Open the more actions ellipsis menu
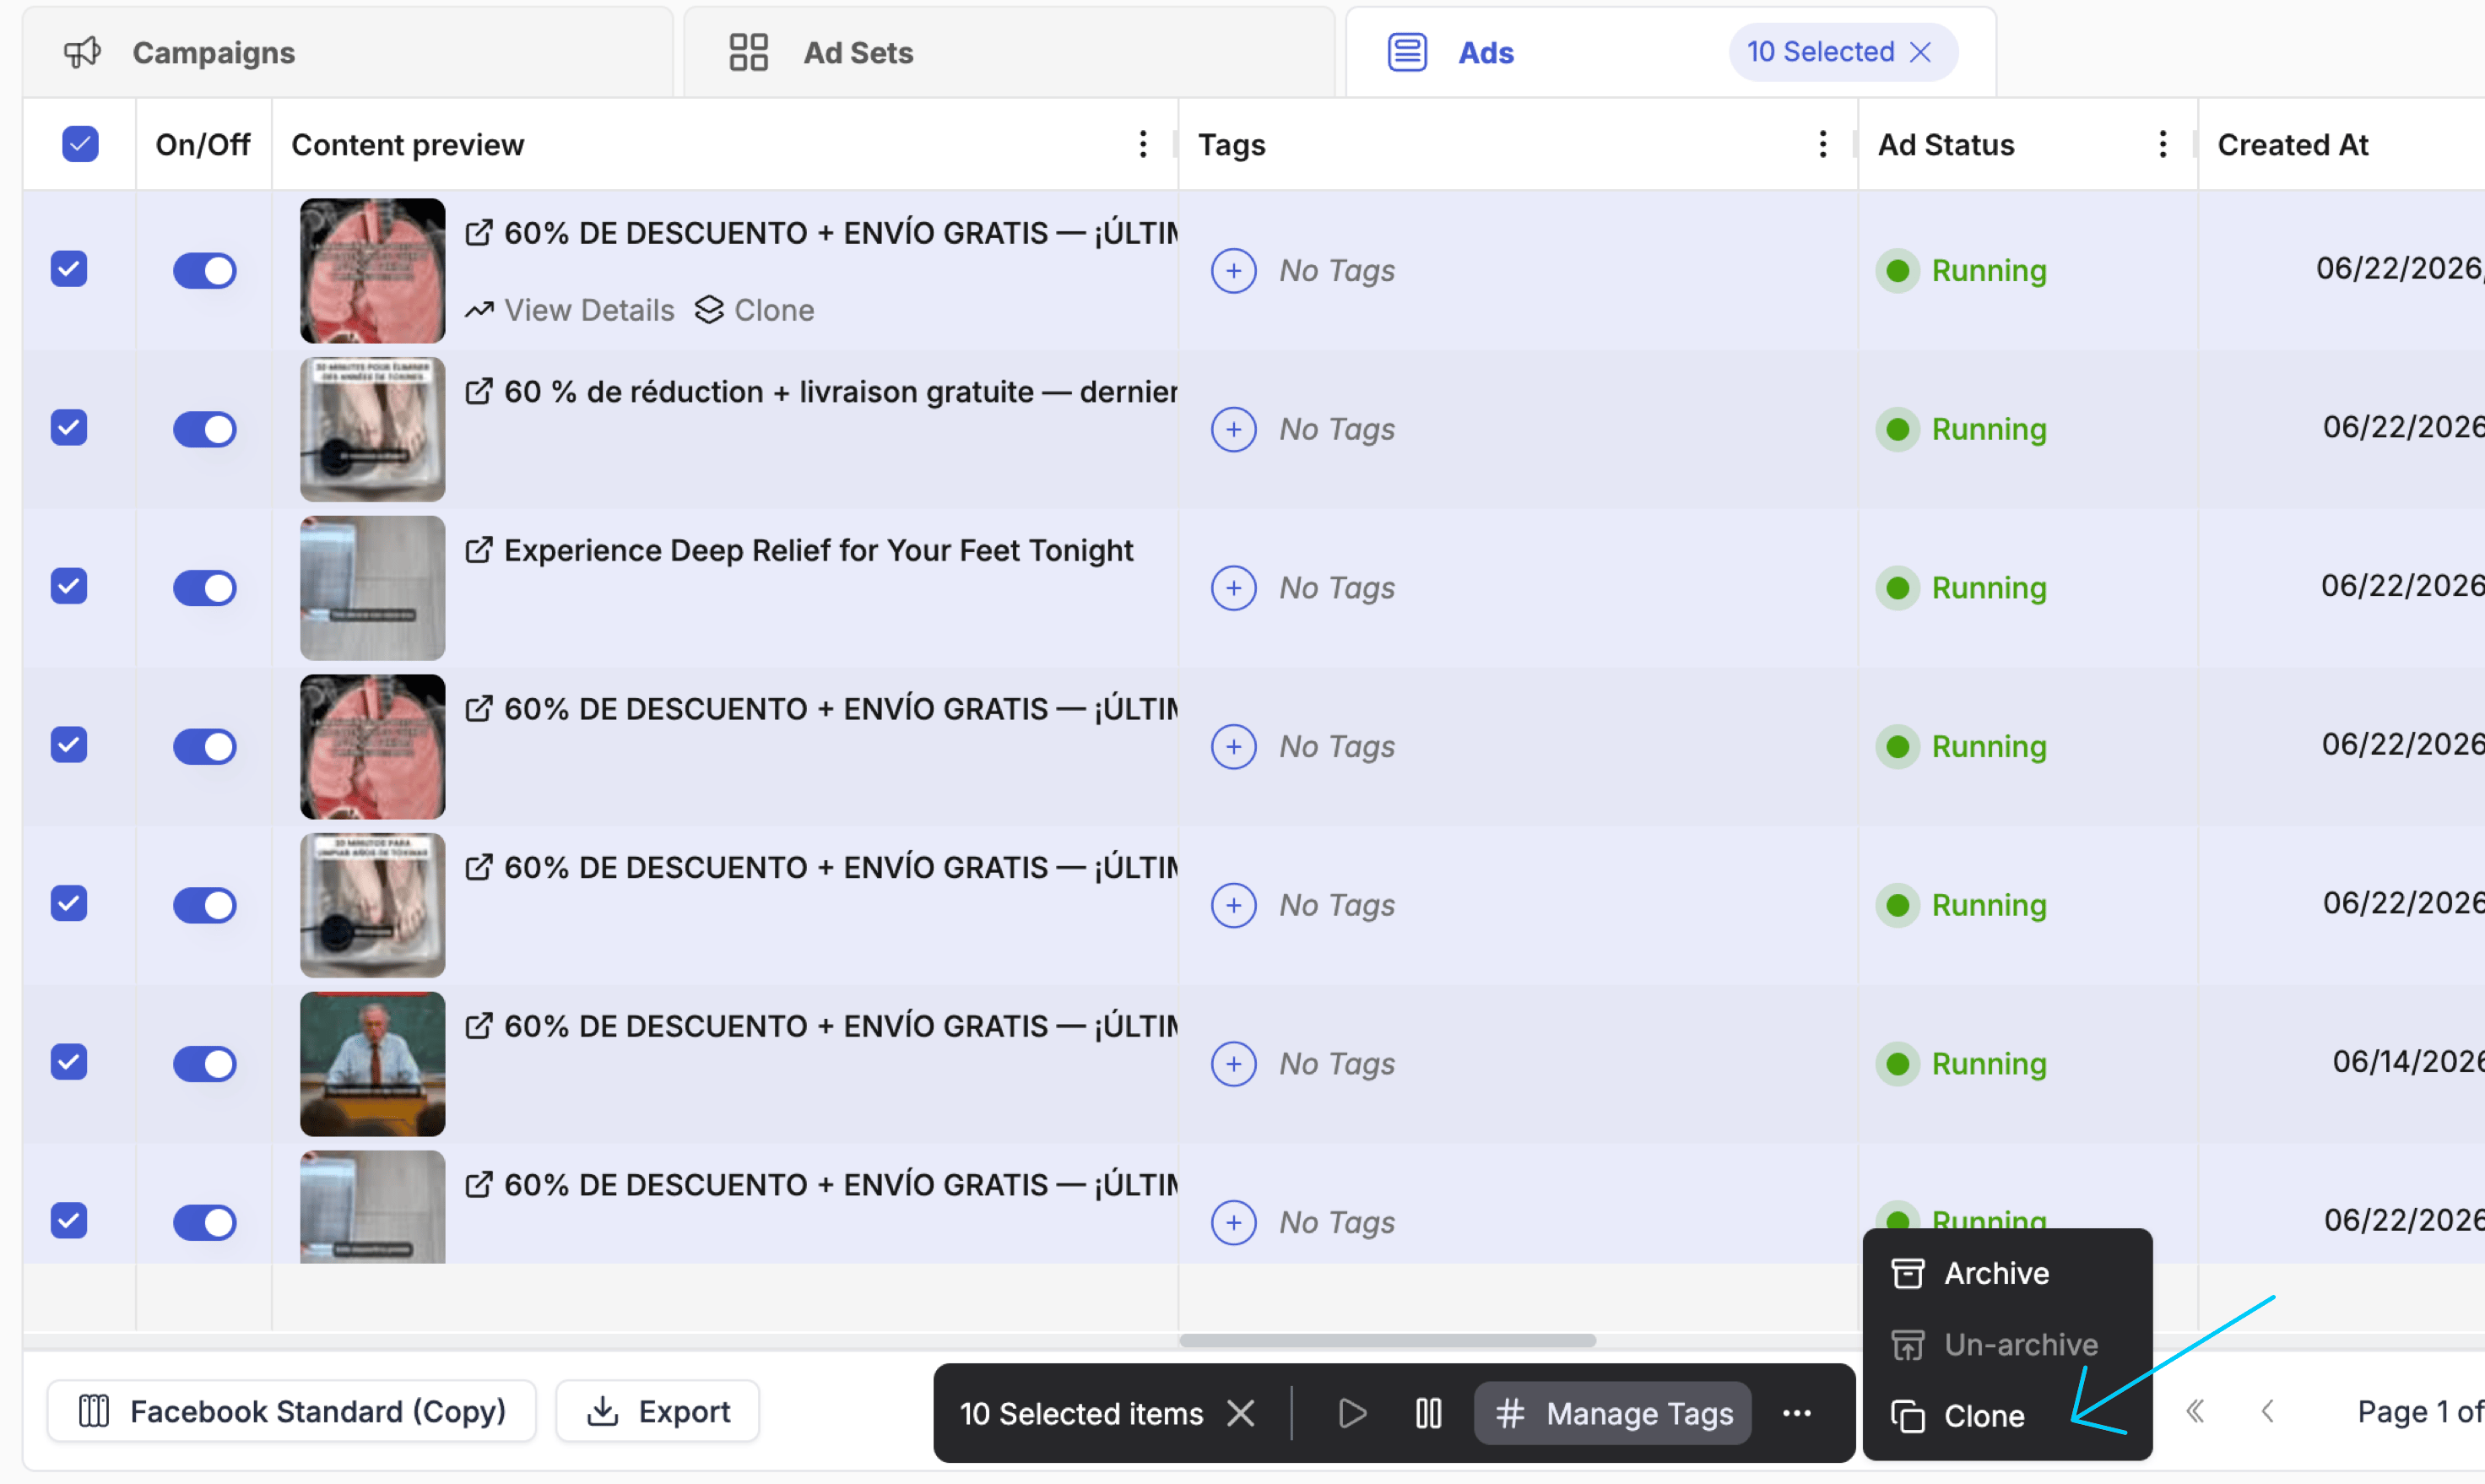Viewport: 2485px width, 1484px height. [1796, 1413]
